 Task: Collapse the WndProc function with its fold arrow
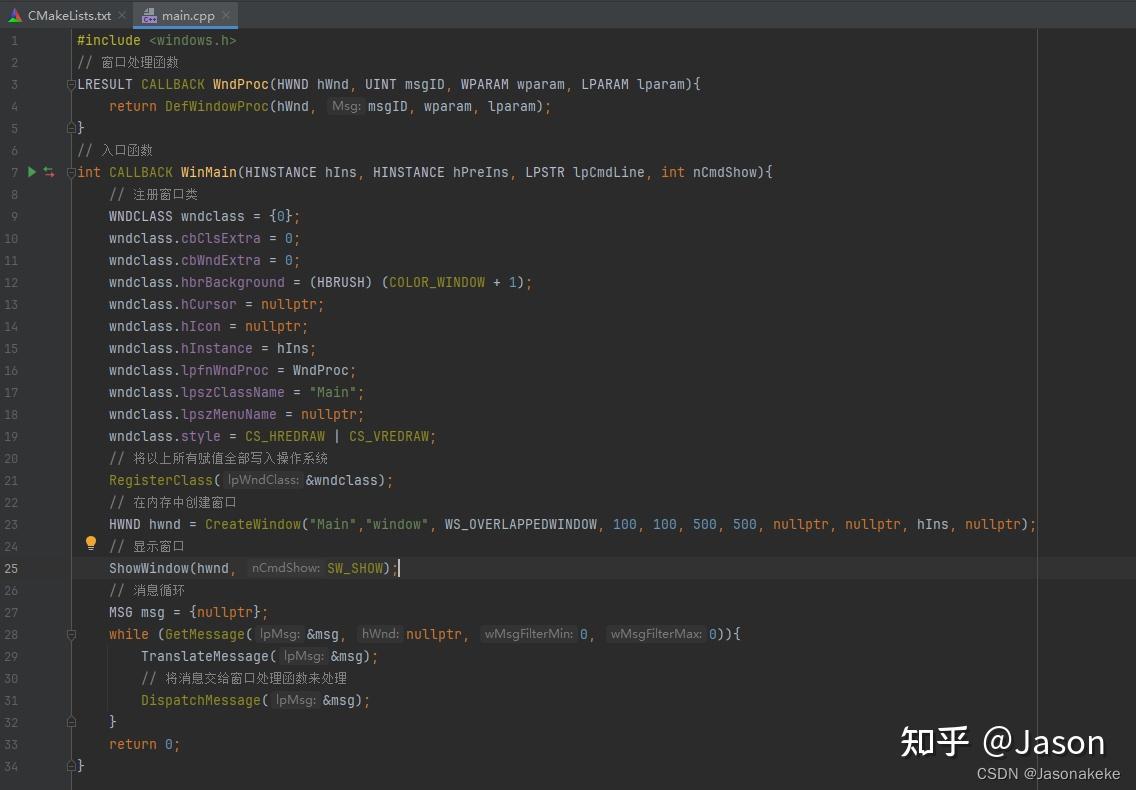(70, 84)
